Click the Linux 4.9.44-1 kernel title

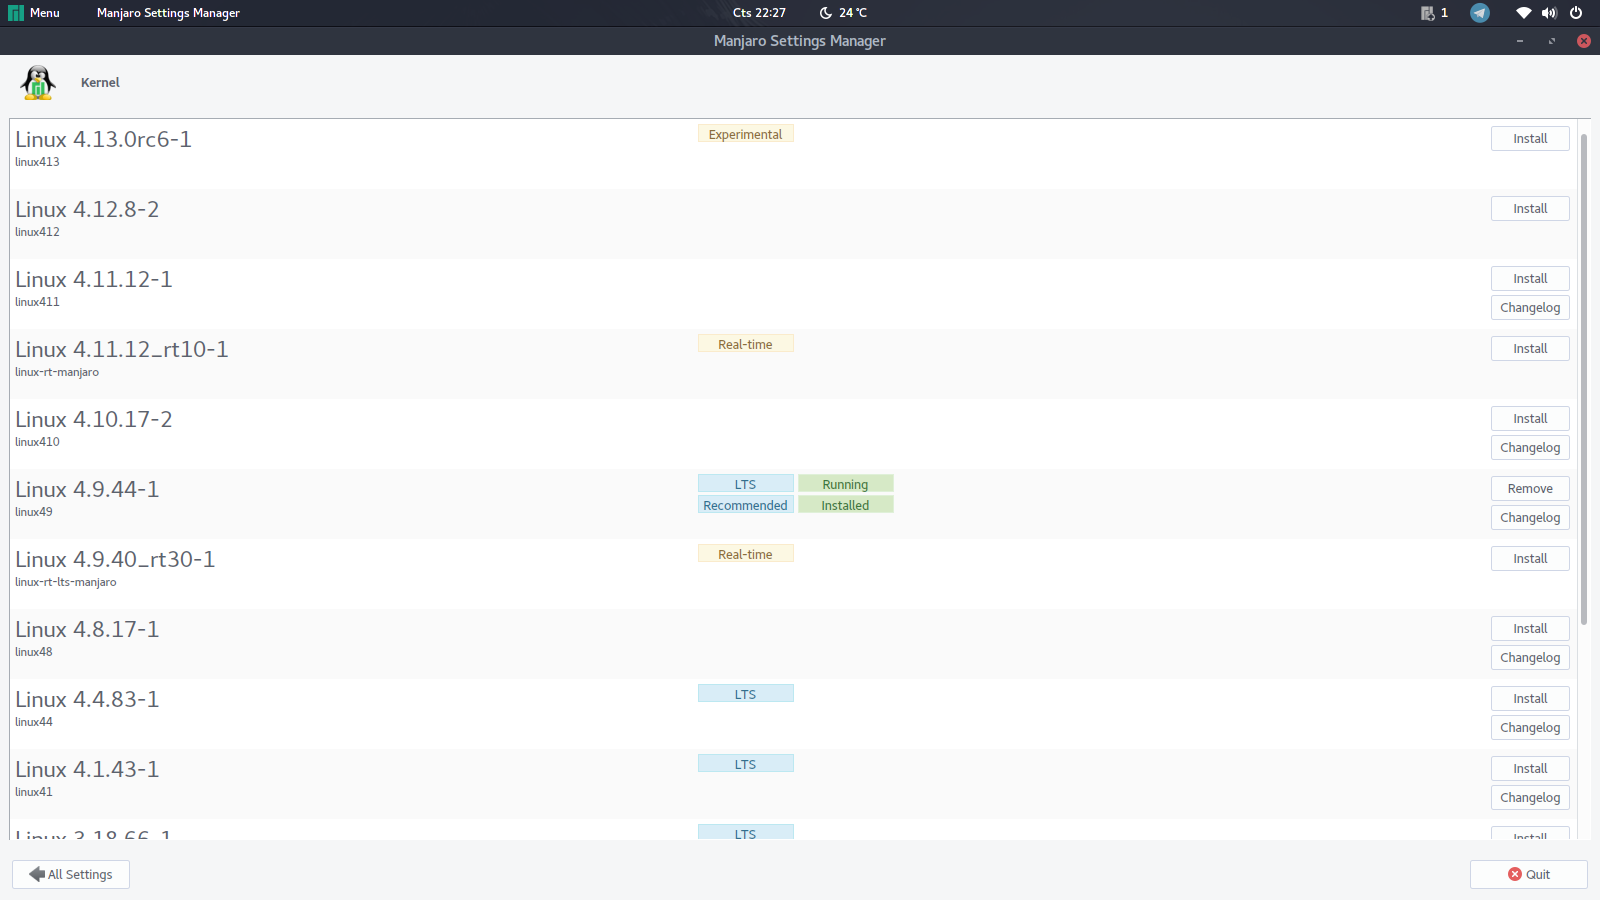click(87, 490)
